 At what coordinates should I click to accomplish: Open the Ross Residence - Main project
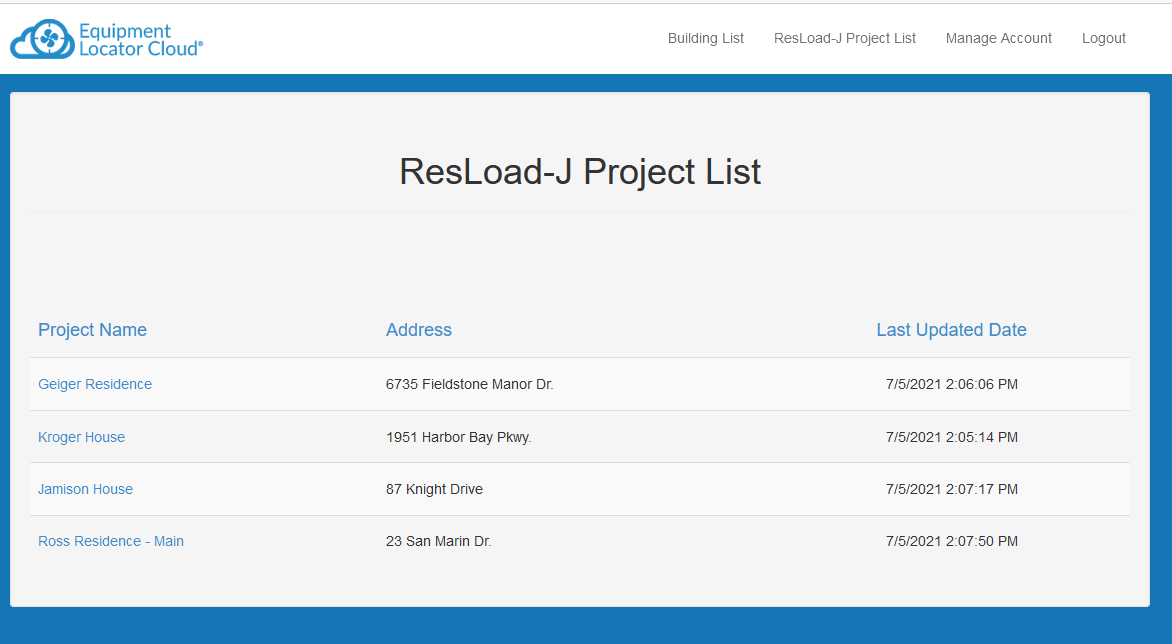pyautogui.click(x=111, y=542)
